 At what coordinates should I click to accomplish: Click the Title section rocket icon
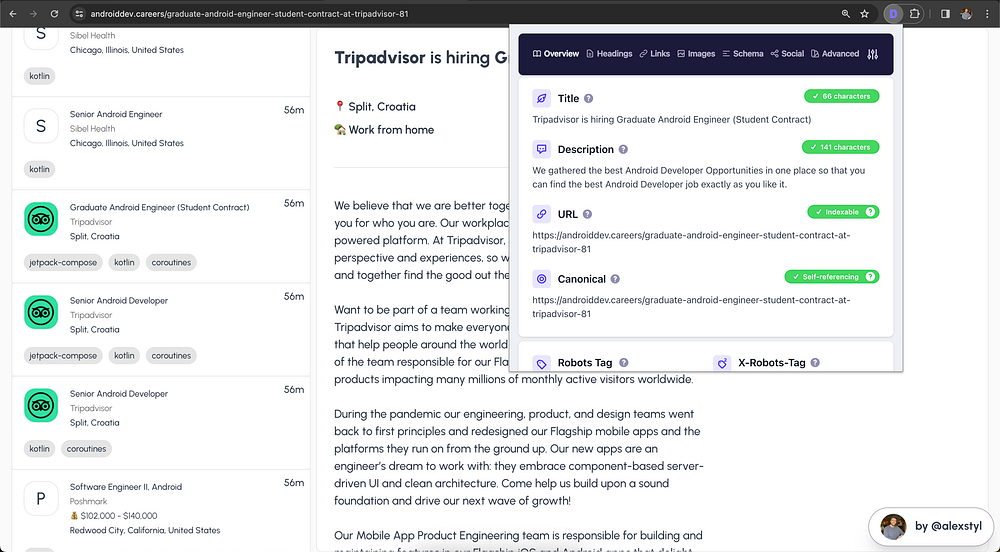(541, 99)
